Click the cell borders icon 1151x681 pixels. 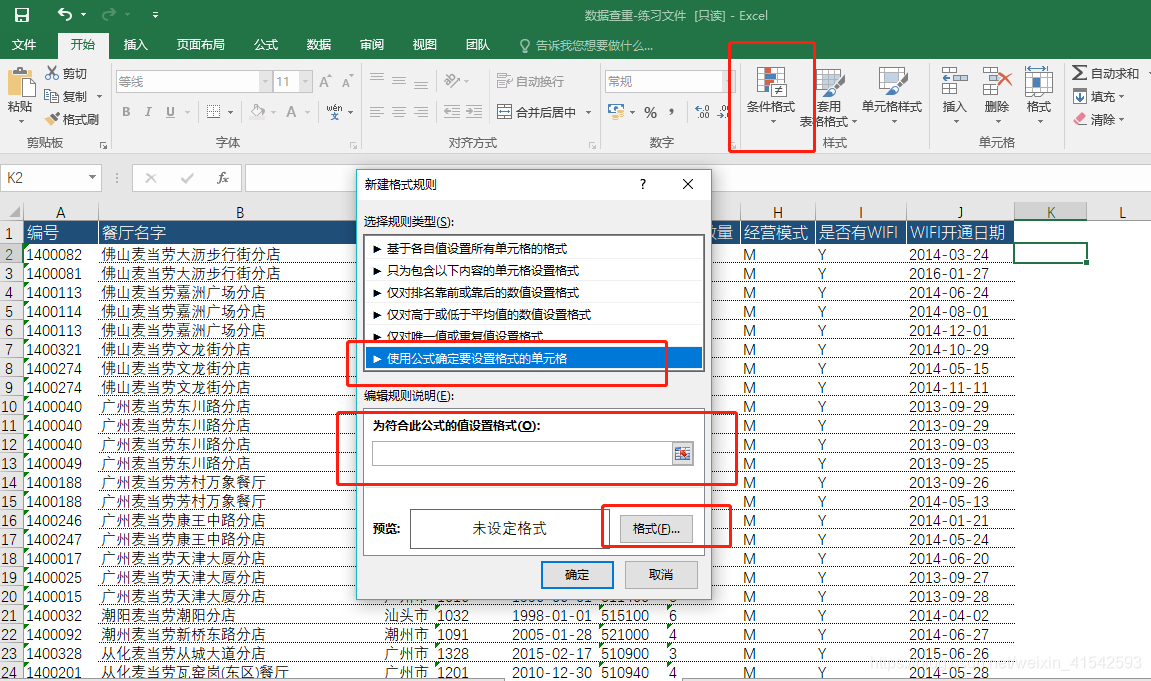pyautogui.click(x=214, y=112)
